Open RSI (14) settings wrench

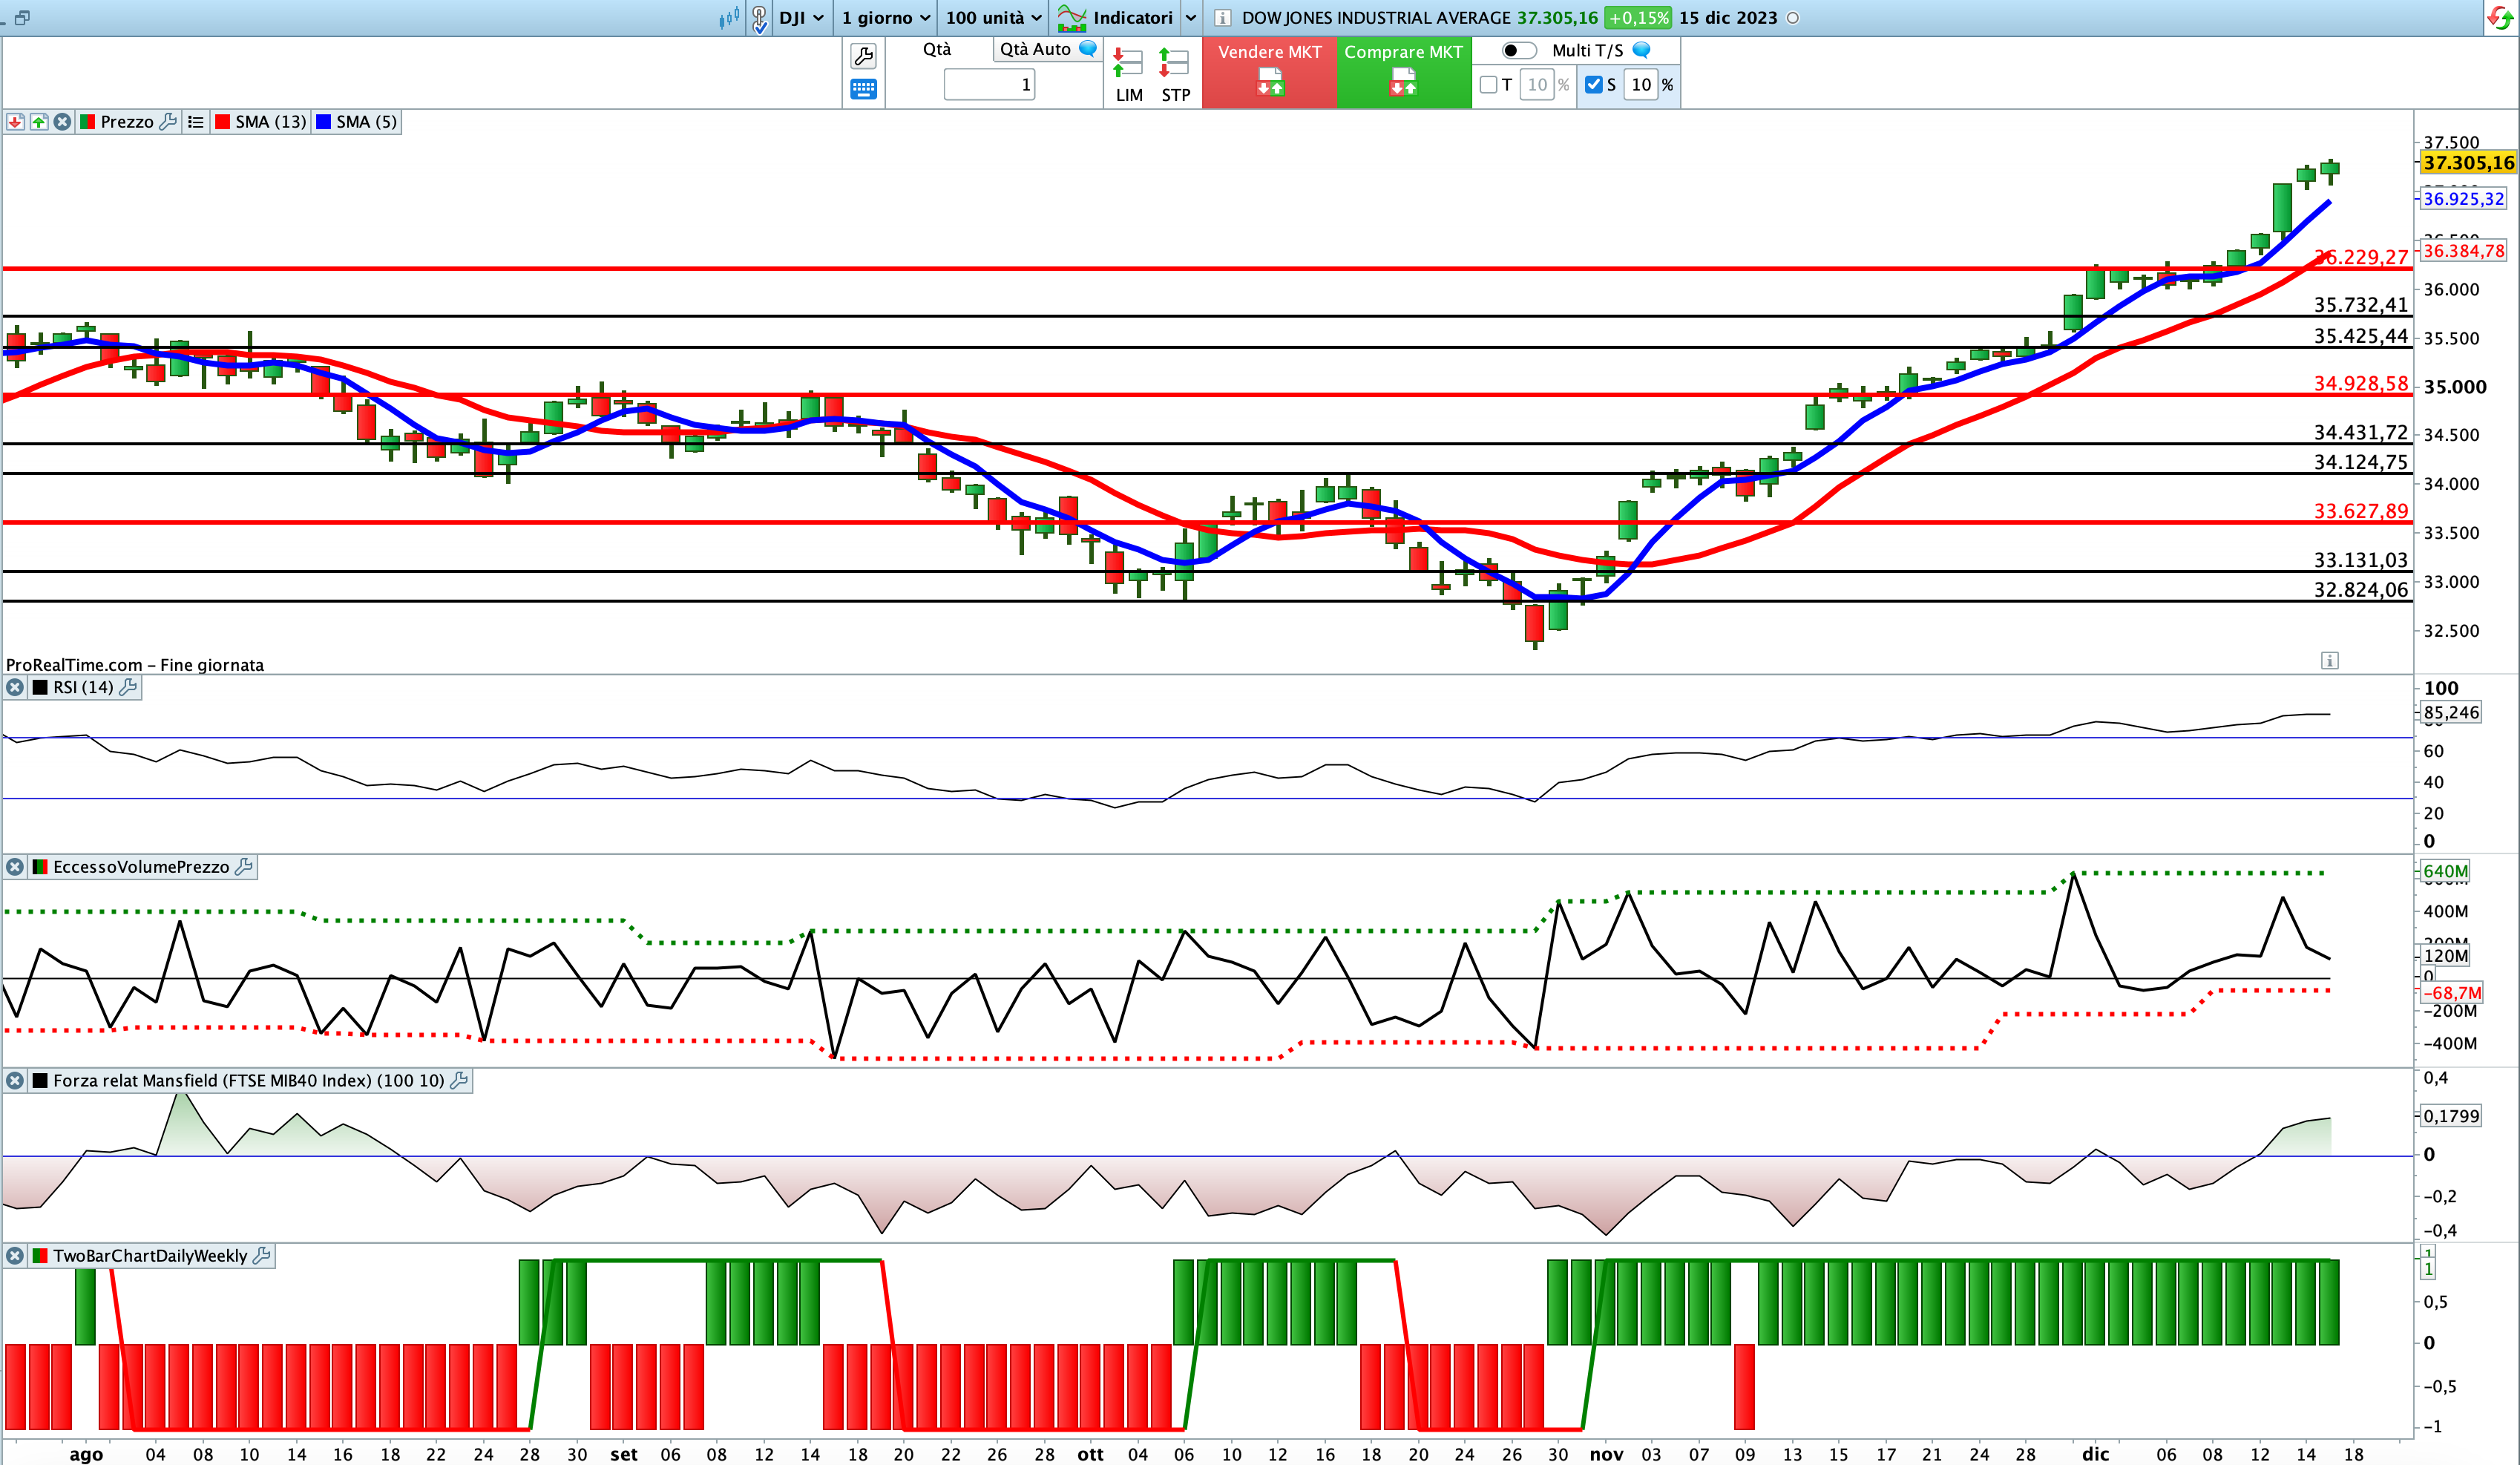(128, 688)
